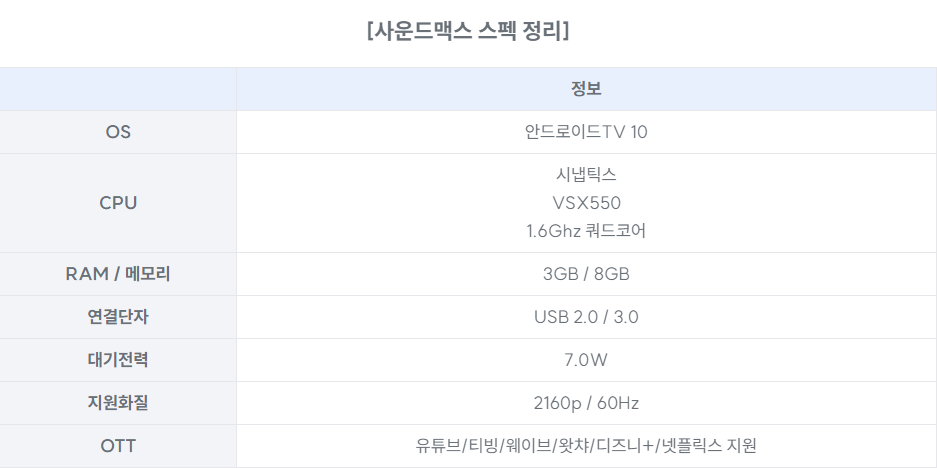Select the OS row label
937x468 pixels.
pos(118,132)
